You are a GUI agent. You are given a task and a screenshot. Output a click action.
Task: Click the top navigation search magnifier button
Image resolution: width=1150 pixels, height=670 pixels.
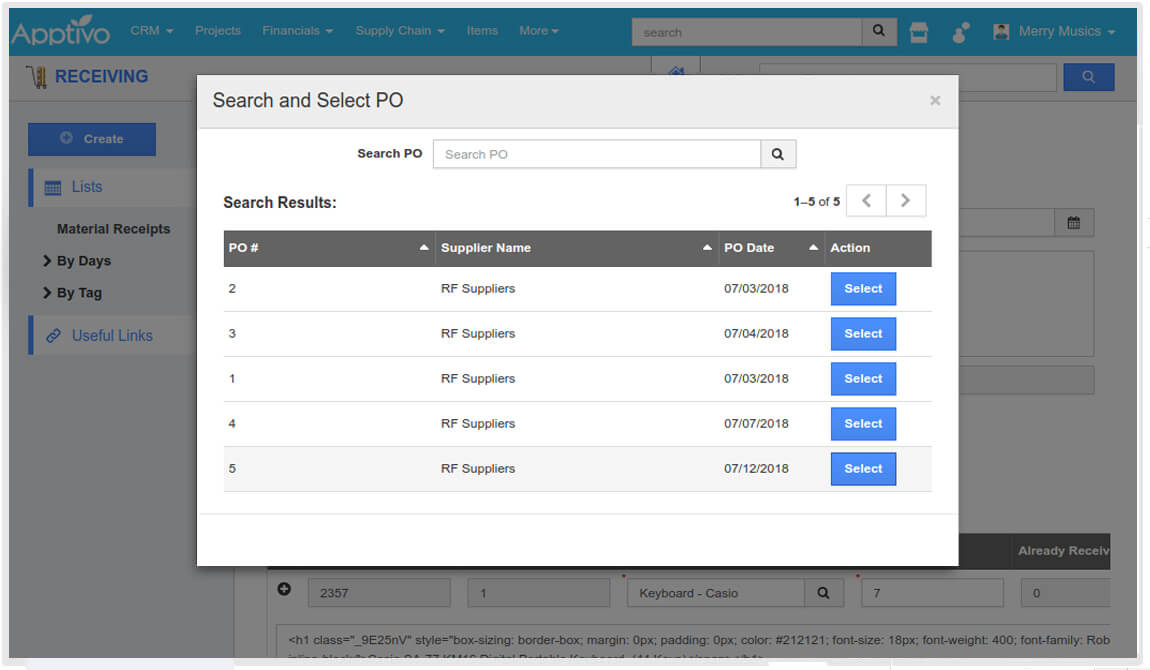(x=878, y=31)
